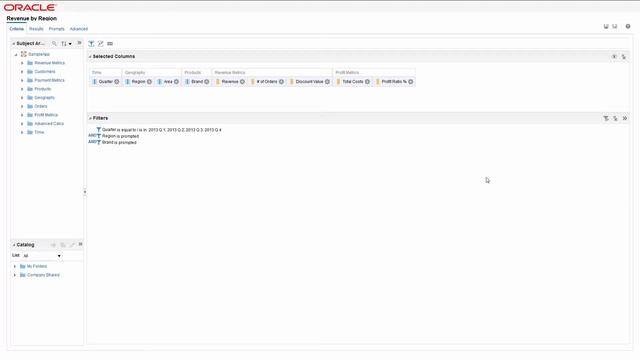The width and height of the screenshot is (640, 360).
Task: Expand the Customers folder
Action: point(22,72)
